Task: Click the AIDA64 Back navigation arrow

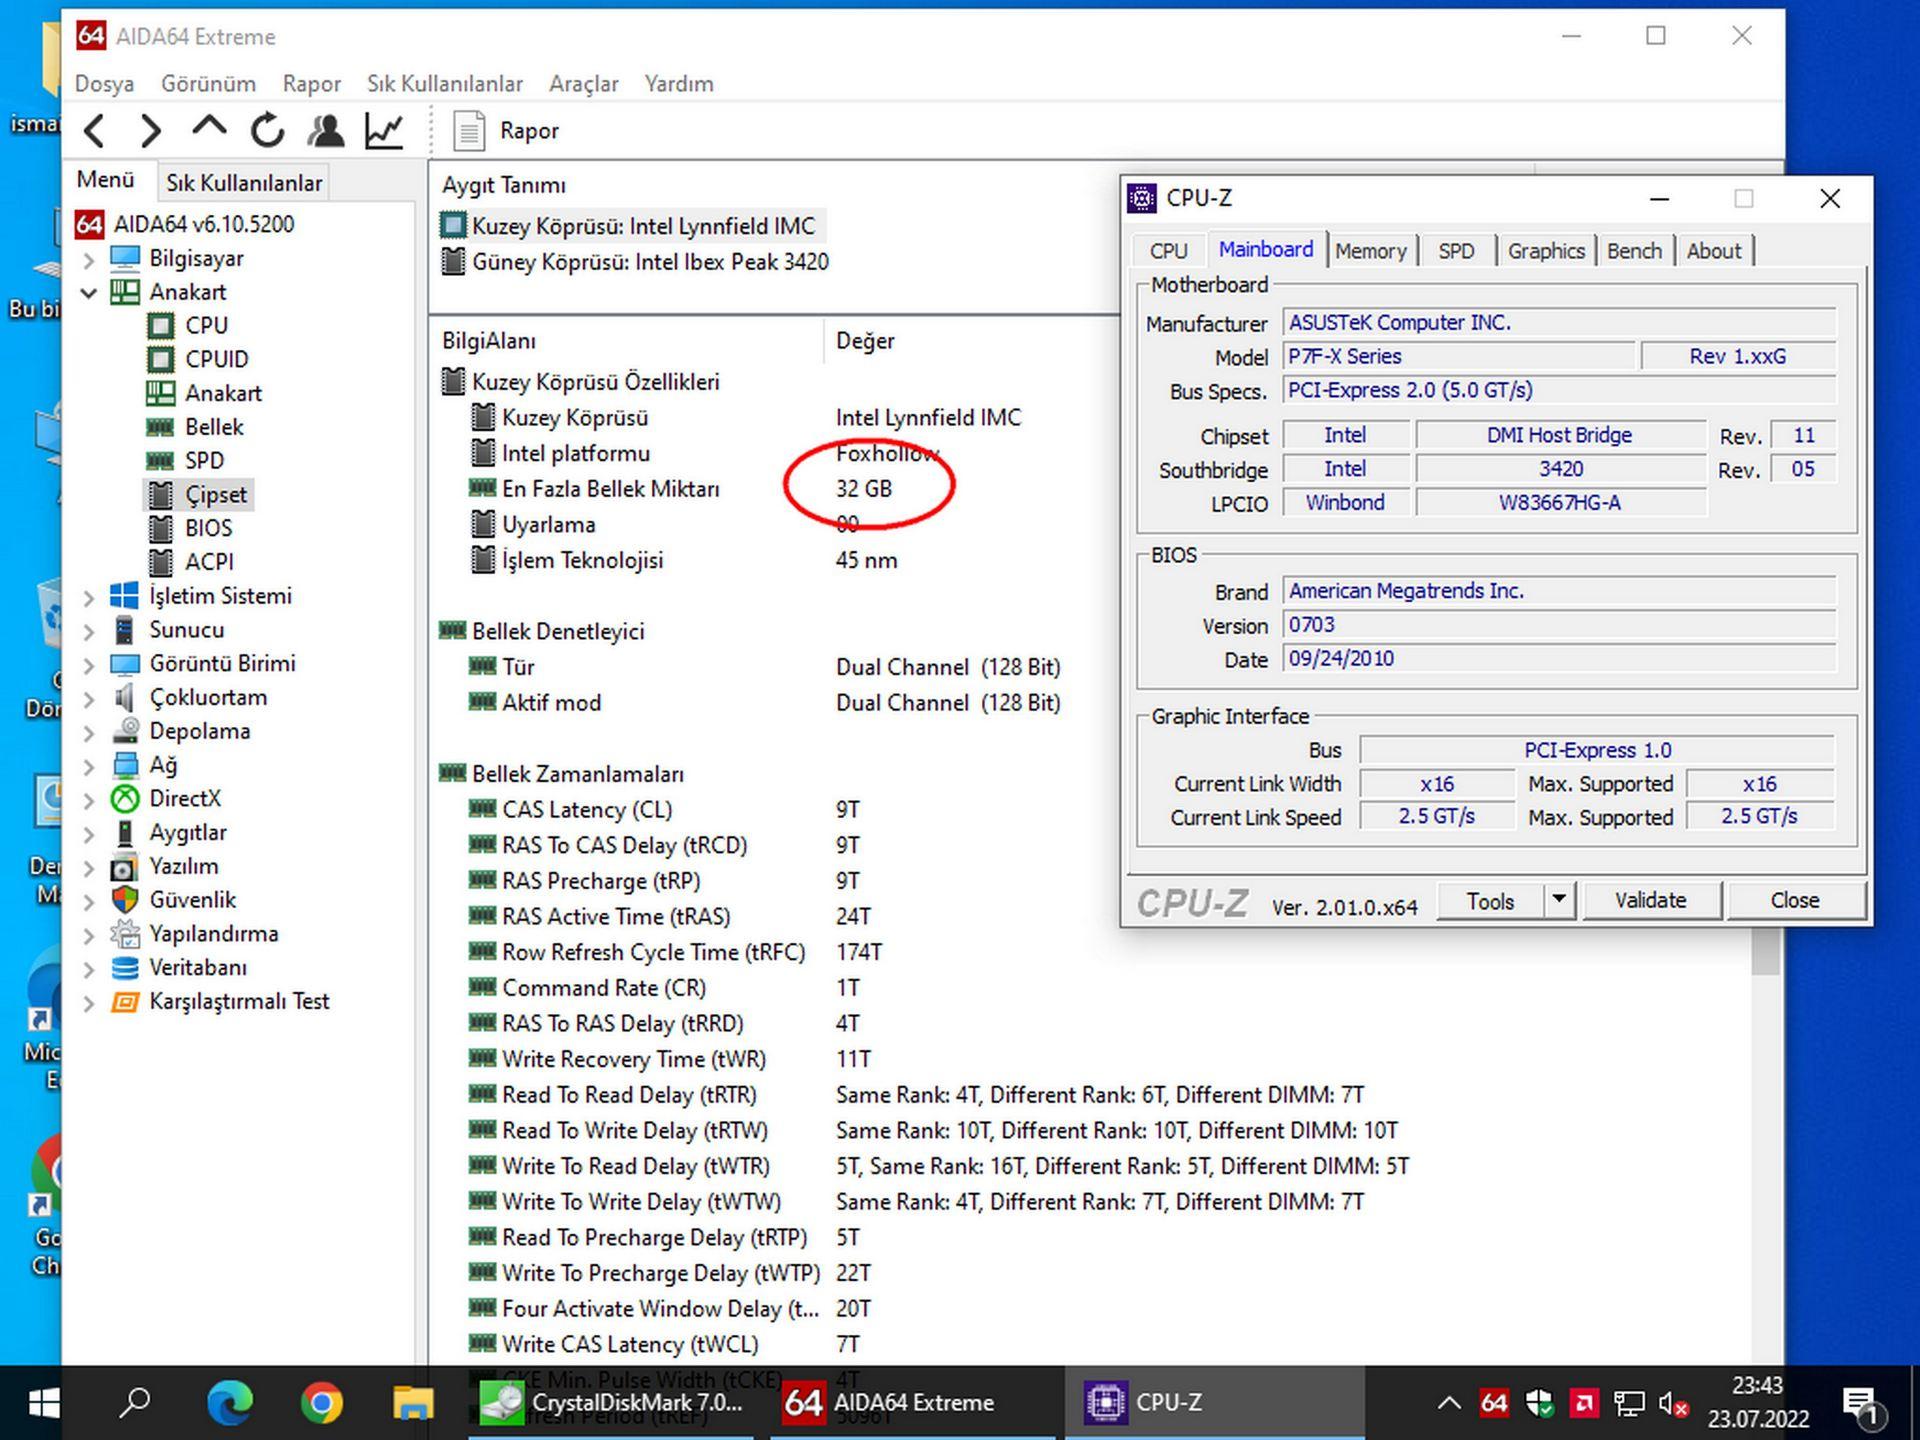Action: (94, 130)
